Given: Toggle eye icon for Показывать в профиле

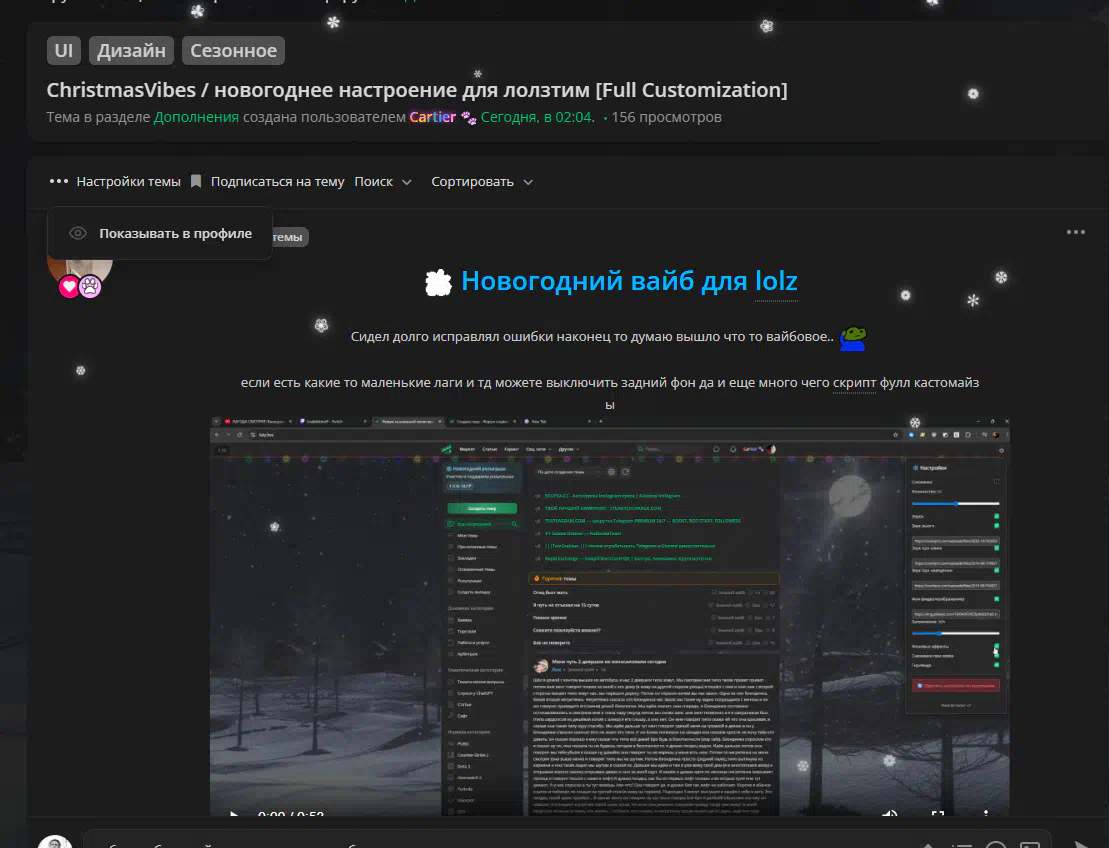Looking at the screenshot, I should [x=78, y=234].
